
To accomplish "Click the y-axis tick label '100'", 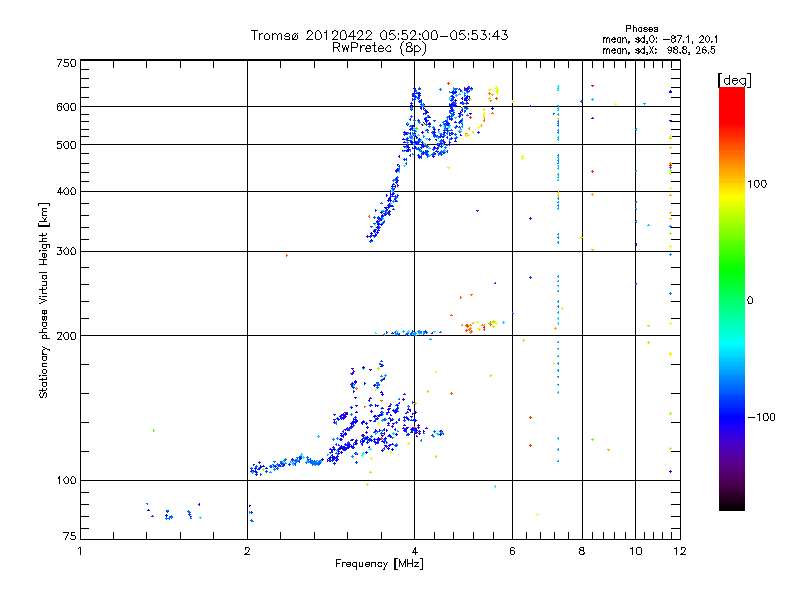I will pos(66,481).
